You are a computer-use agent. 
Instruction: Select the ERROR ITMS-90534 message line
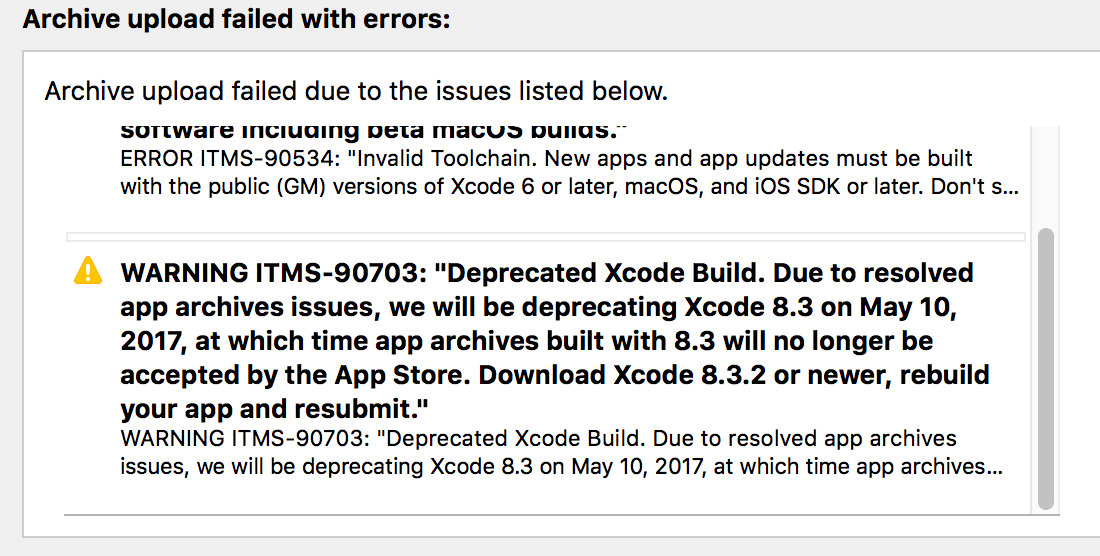pyautogui.click(x=569, y=172)
